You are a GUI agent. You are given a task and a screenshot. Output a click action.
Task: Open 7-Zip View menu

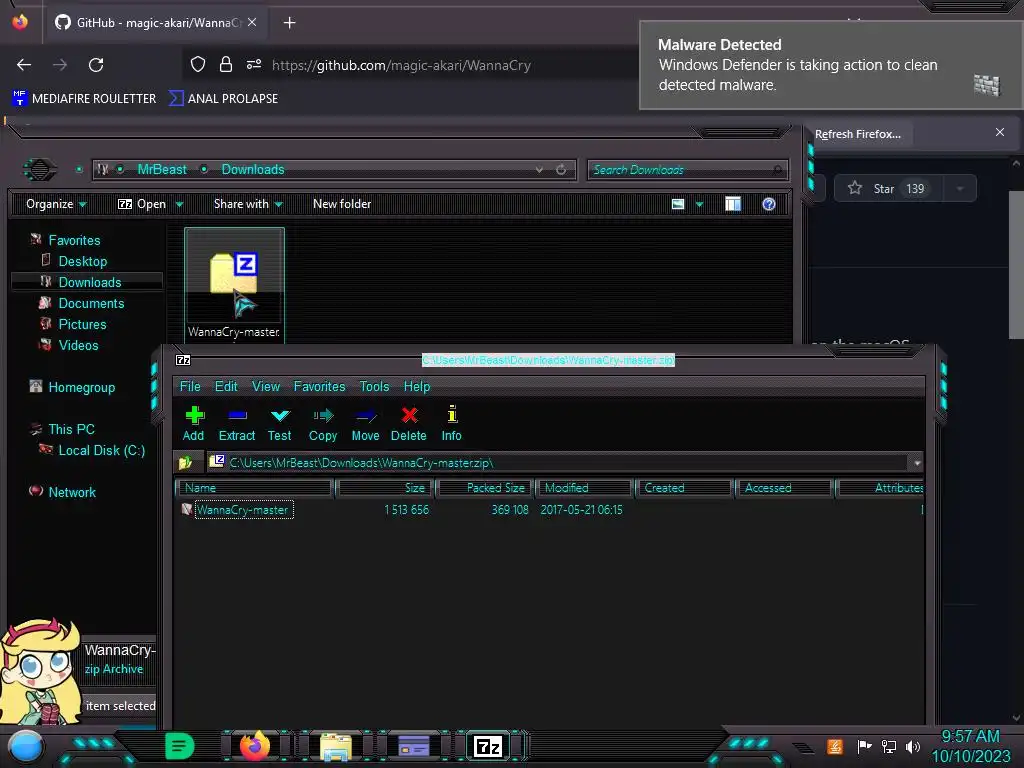pos(266,387)
